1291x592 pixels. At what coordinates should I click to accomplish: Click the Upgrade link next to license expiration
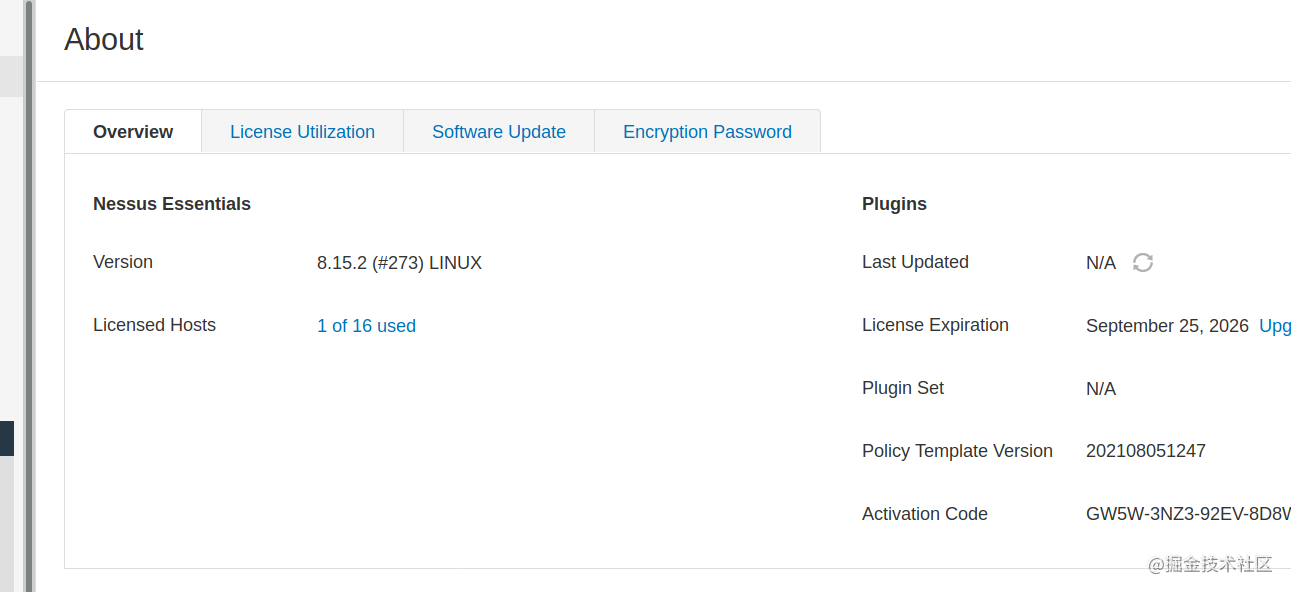1275,326
